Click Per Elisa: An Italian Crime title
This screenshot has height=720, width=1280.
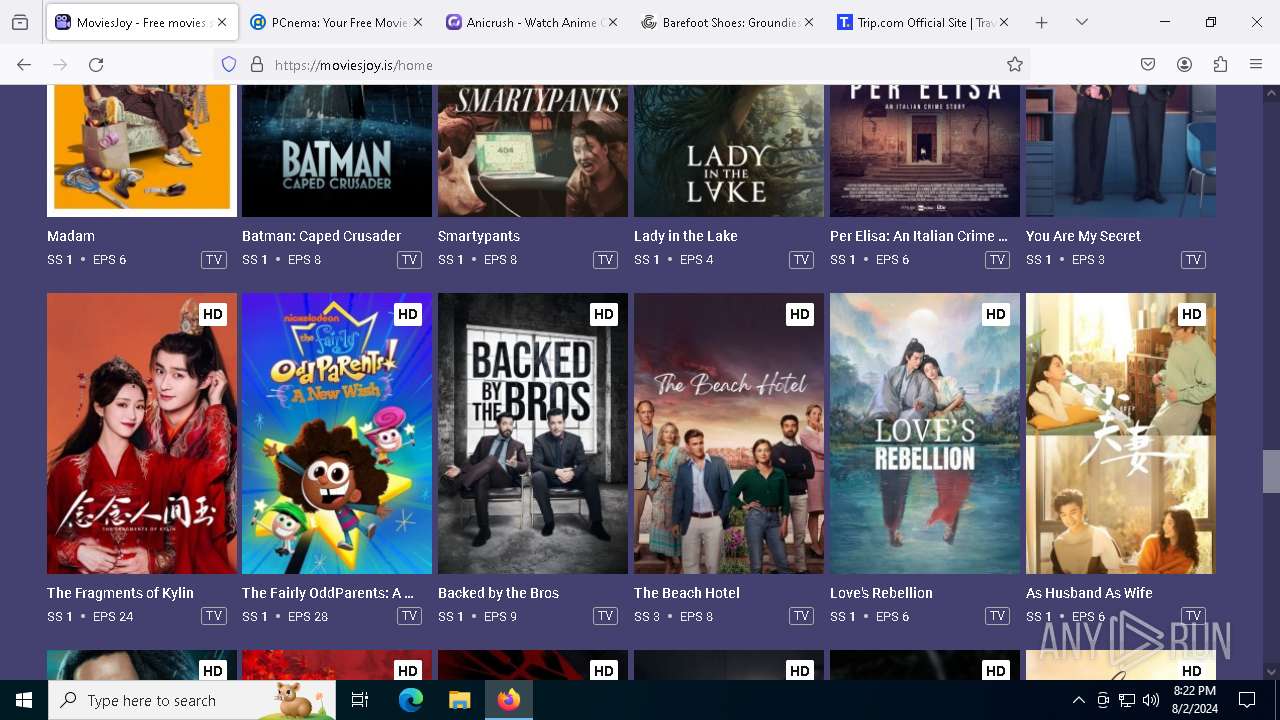(x=919, y=236)
